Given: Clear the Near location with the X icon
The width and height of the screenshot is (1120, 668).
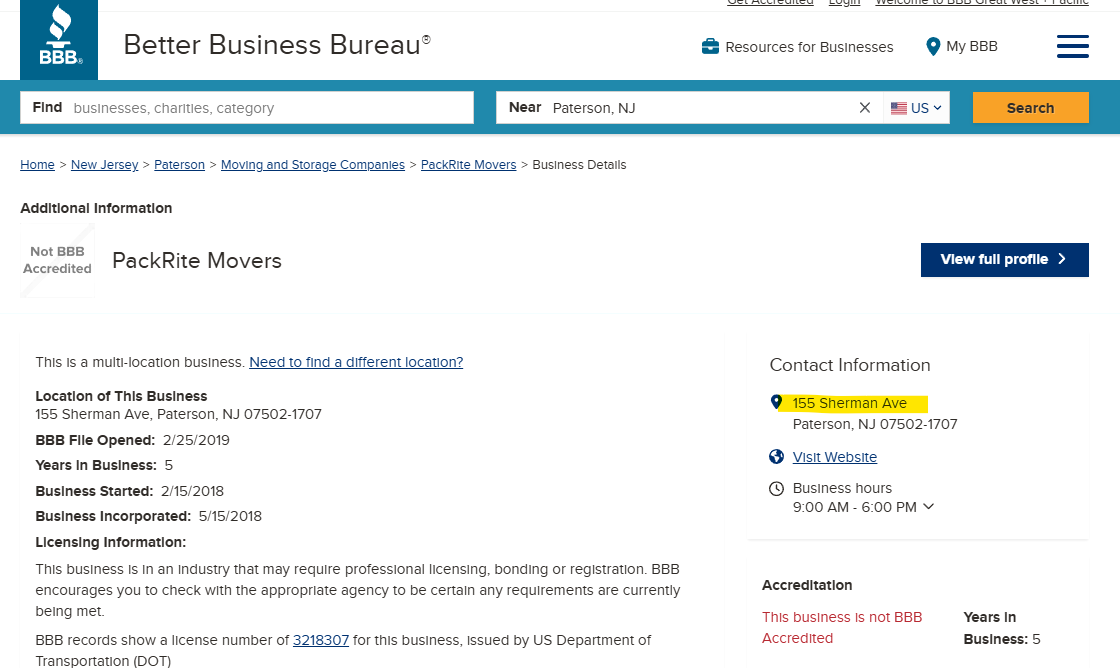Looking at the screenshot, I should pyautogui.click(x=864, y=108).
